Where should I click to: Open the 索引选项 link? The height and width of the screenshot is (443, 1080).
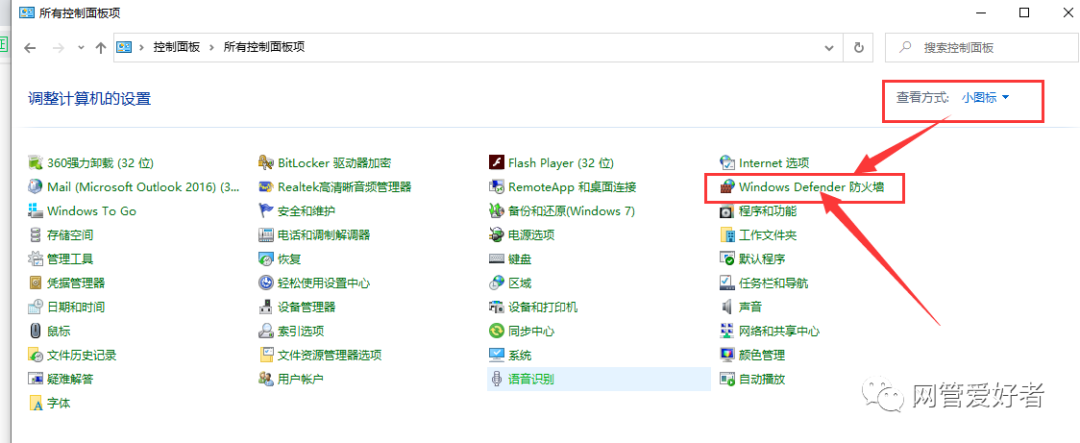[x=301, y=331]
